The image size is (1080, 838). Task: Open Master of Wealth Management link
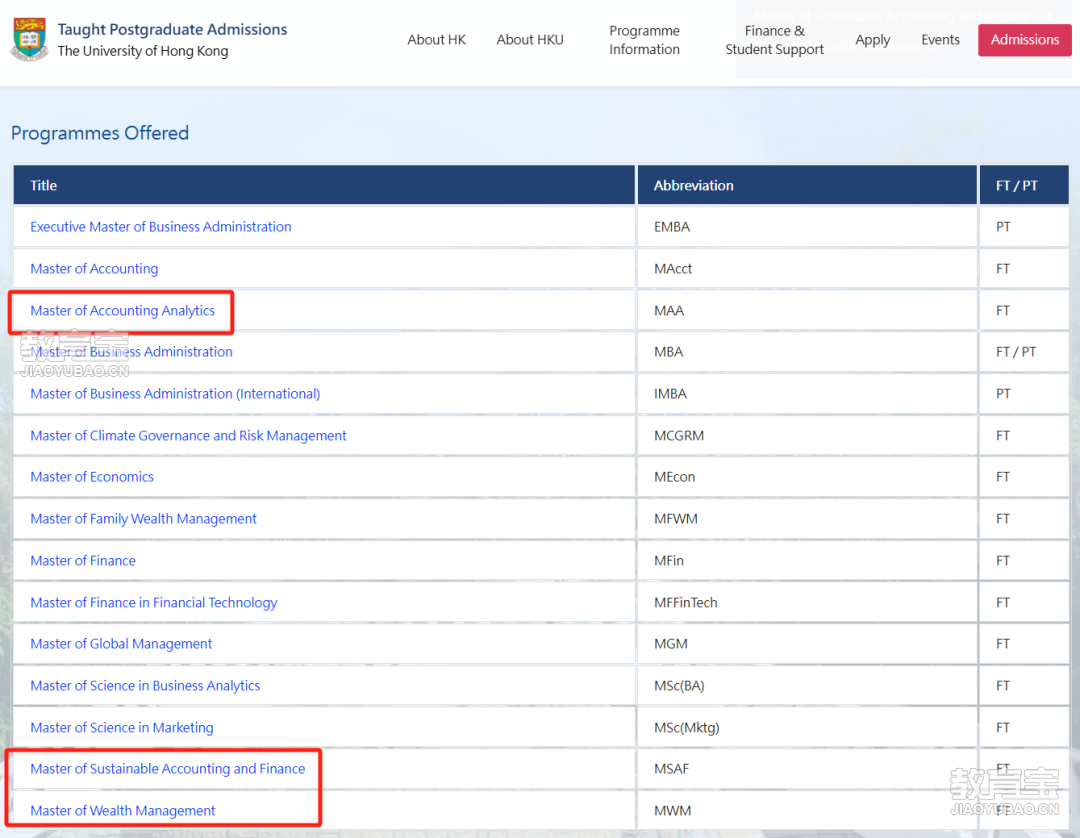click(123, 811)
